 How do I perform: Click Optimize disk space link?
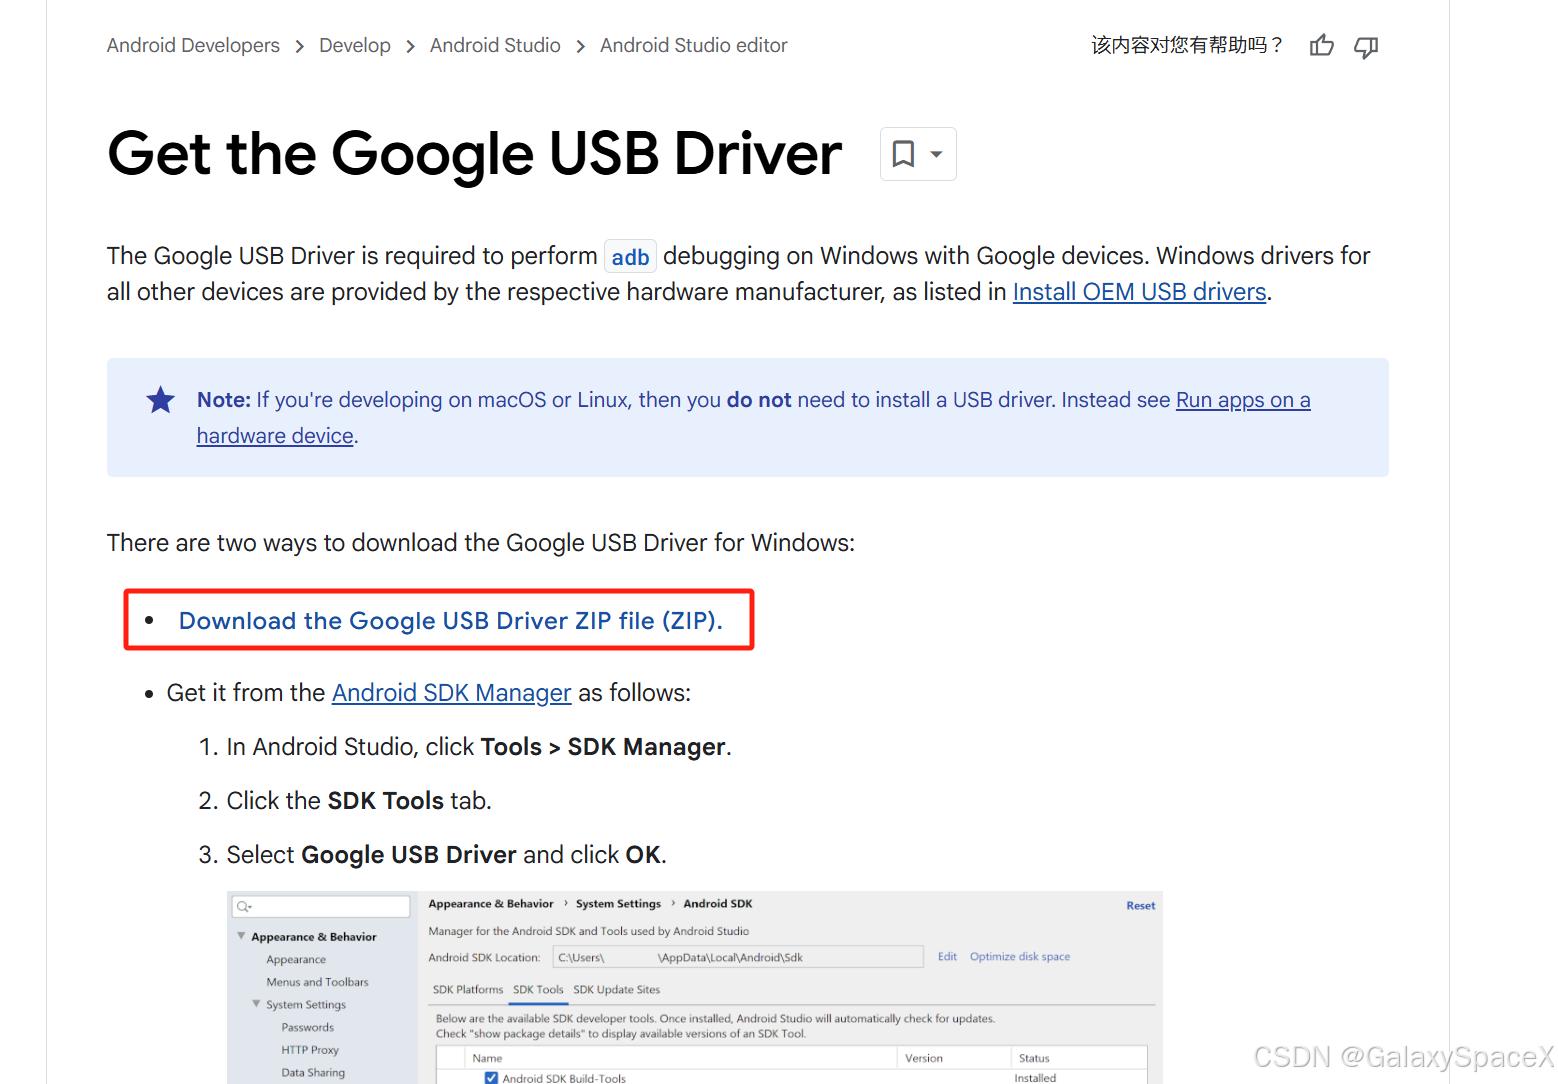click(1019, 957)
